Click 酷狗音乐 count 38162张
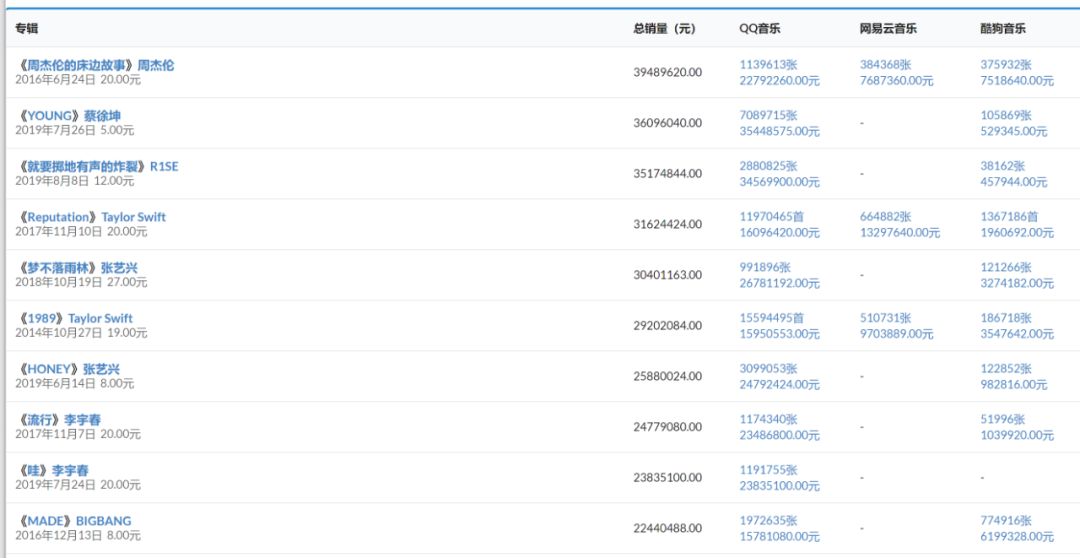The width and height of the screenshot is (1080, 558). click(1003, 166)
